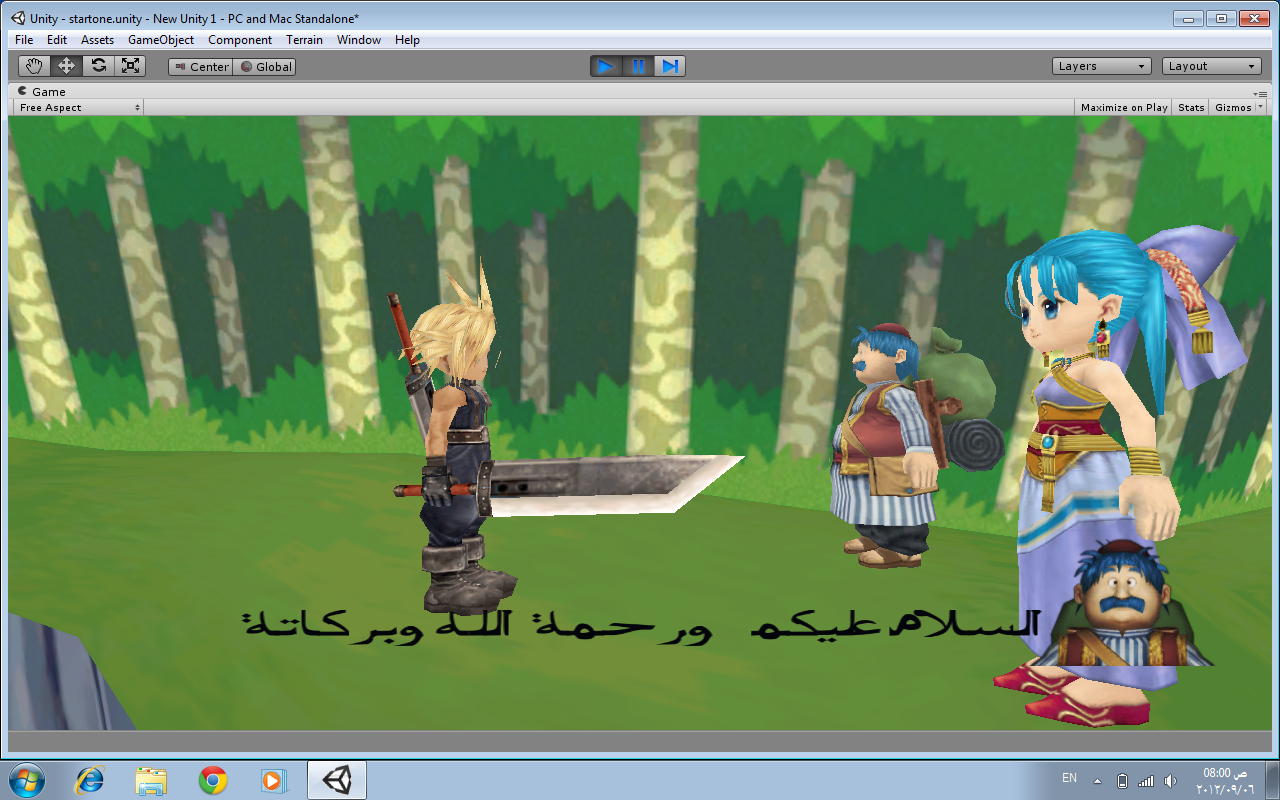Viewport: 1280px width, 800px height.
Task: Open the Free Aspect dropdown
Action: coord(78,107)
